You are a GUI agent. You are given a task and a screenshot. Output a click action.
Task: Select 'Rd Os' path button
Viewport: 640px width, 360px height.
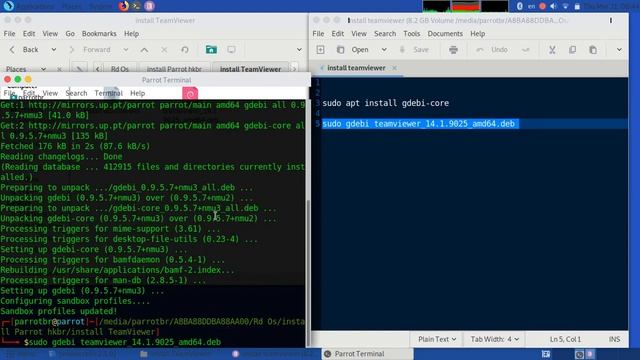click(120, 69)
